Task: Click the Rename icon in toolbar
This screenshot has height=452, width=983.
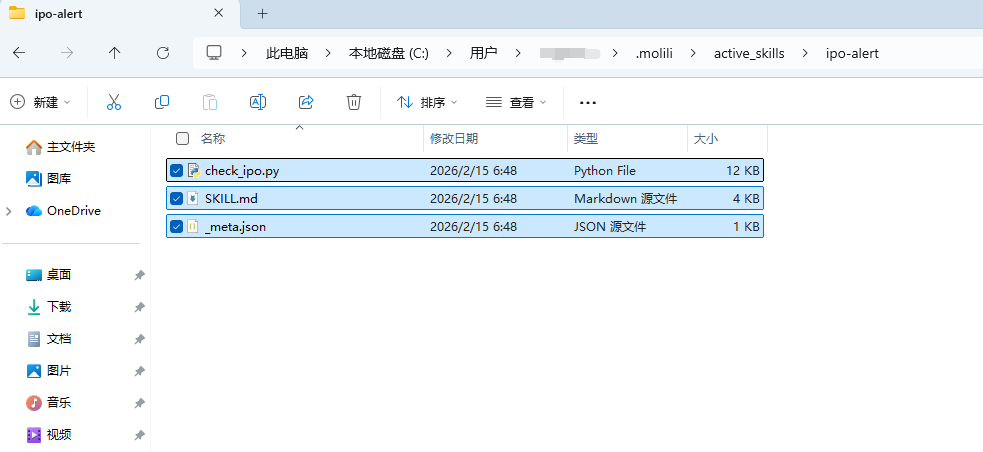Action: pyautogui.click(x=257, y=102)
